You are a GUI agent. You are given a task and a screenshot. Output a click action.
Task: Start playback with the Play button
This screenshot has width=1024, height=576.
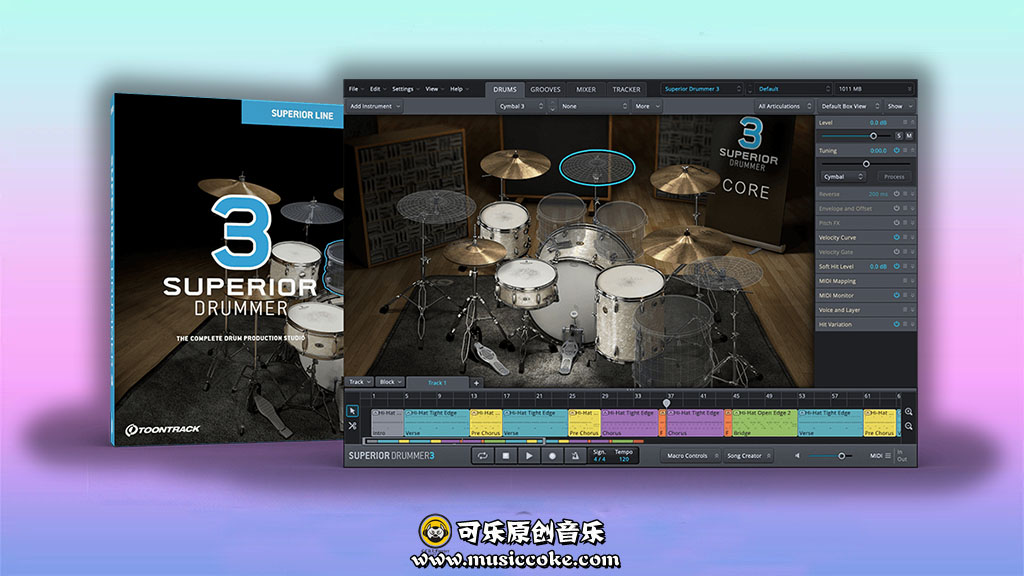pyautogui.click(x=529, y=456)
